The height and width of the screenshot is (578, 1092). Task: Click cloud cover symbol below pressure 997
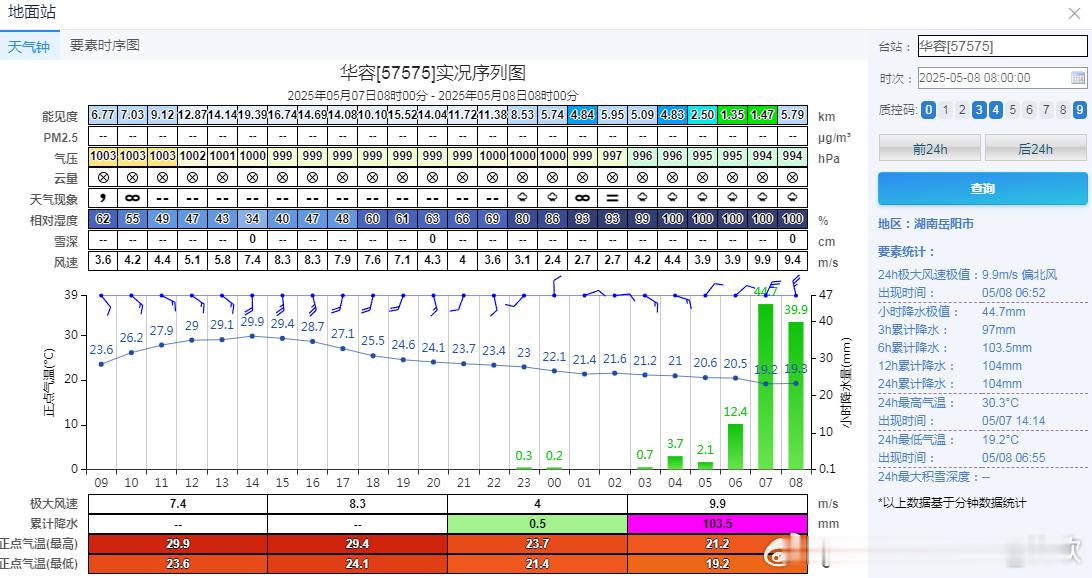point(612,178)
